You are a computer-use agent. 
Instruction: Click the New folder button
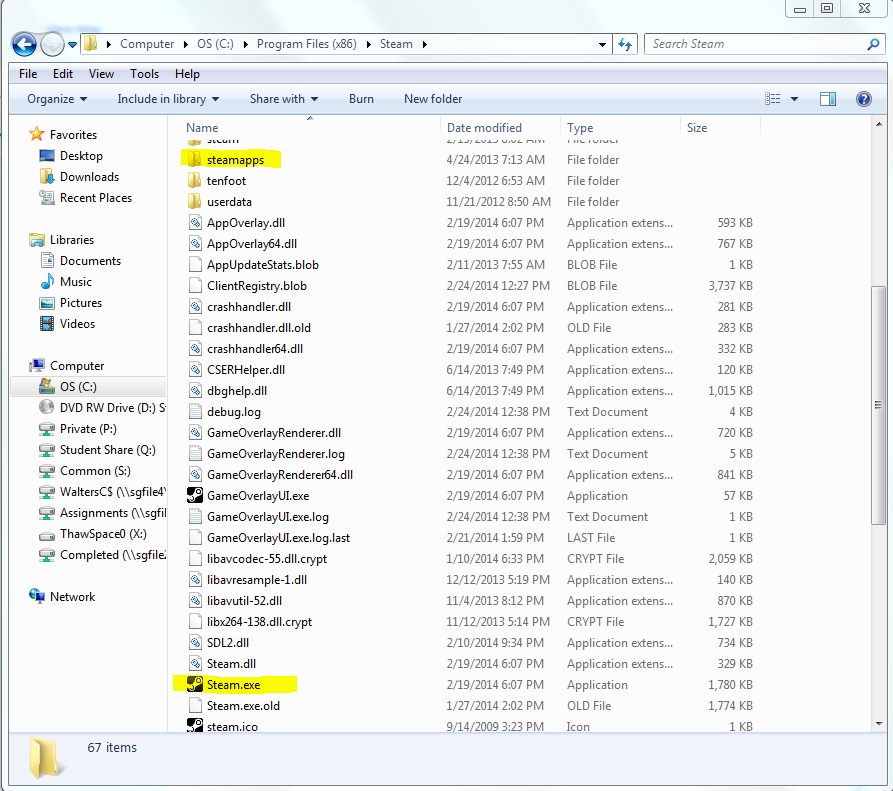(x=433, y=99)
